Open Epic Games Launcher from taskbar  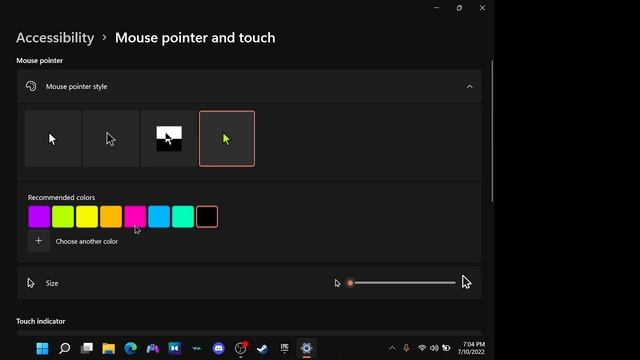coord(284,348)
